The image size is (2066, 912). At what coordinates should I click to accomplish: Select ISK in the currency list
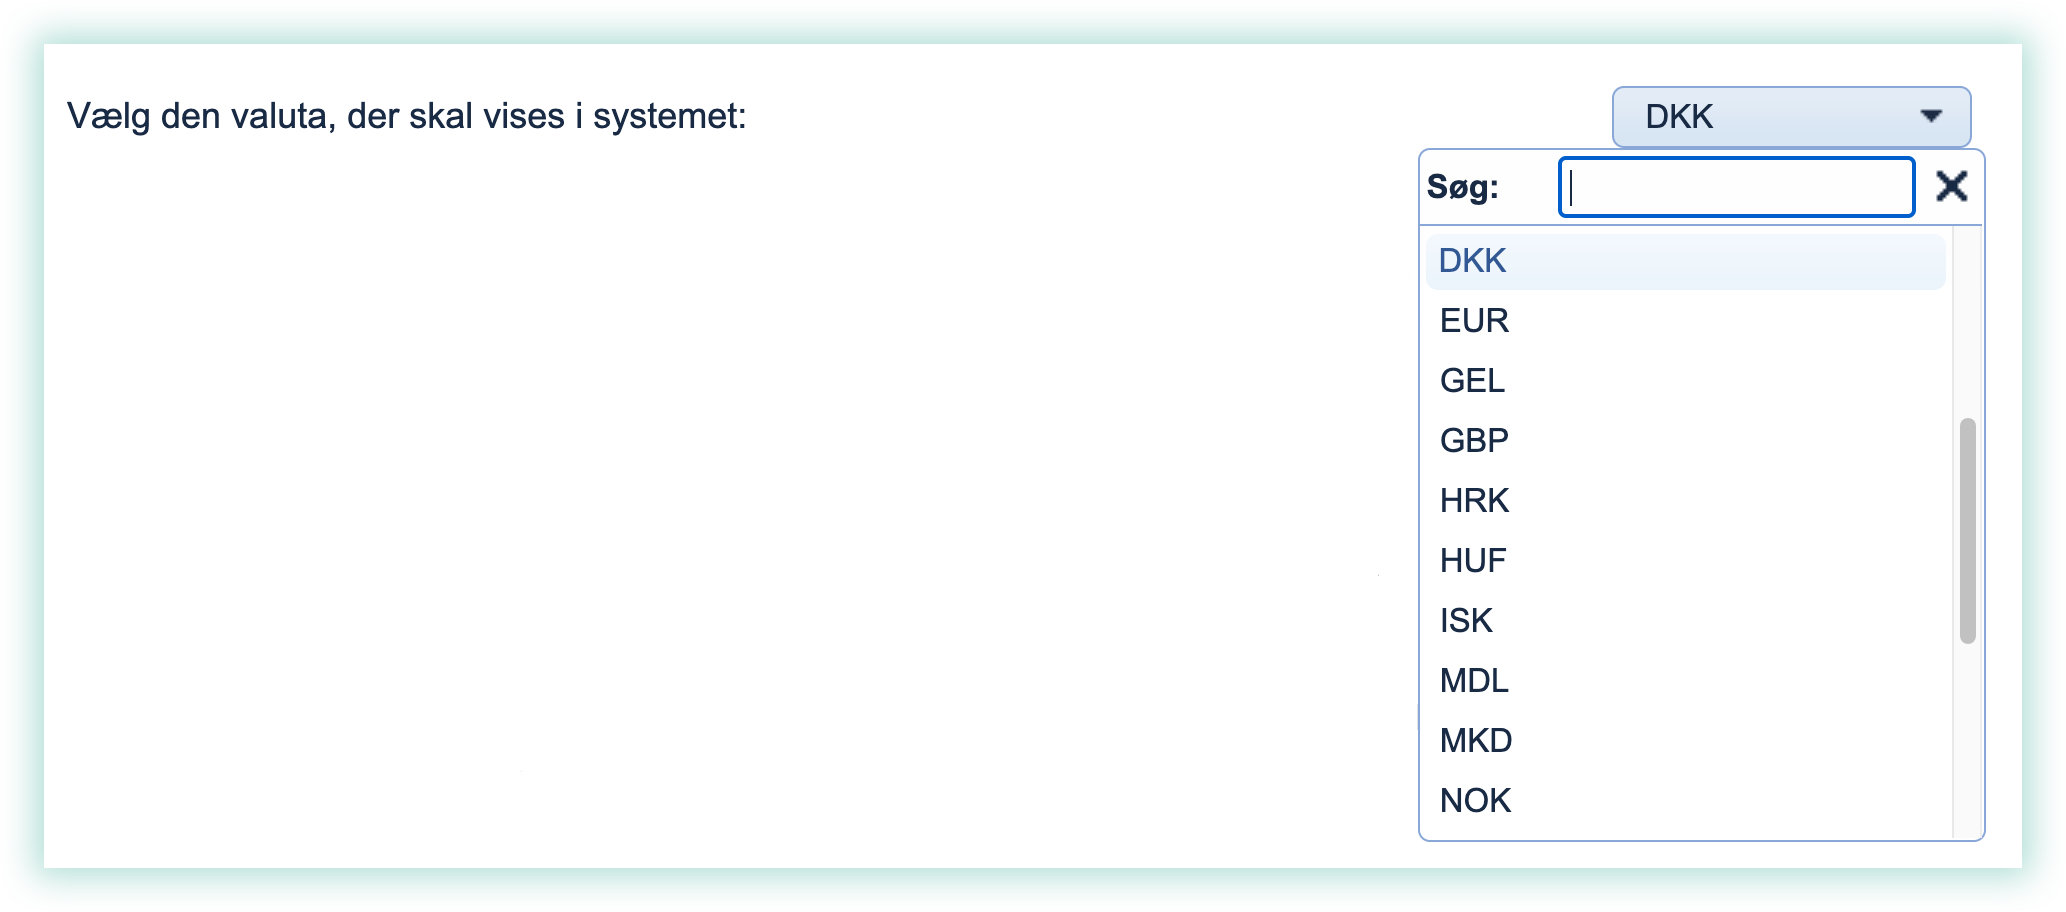click(1465, 620)
